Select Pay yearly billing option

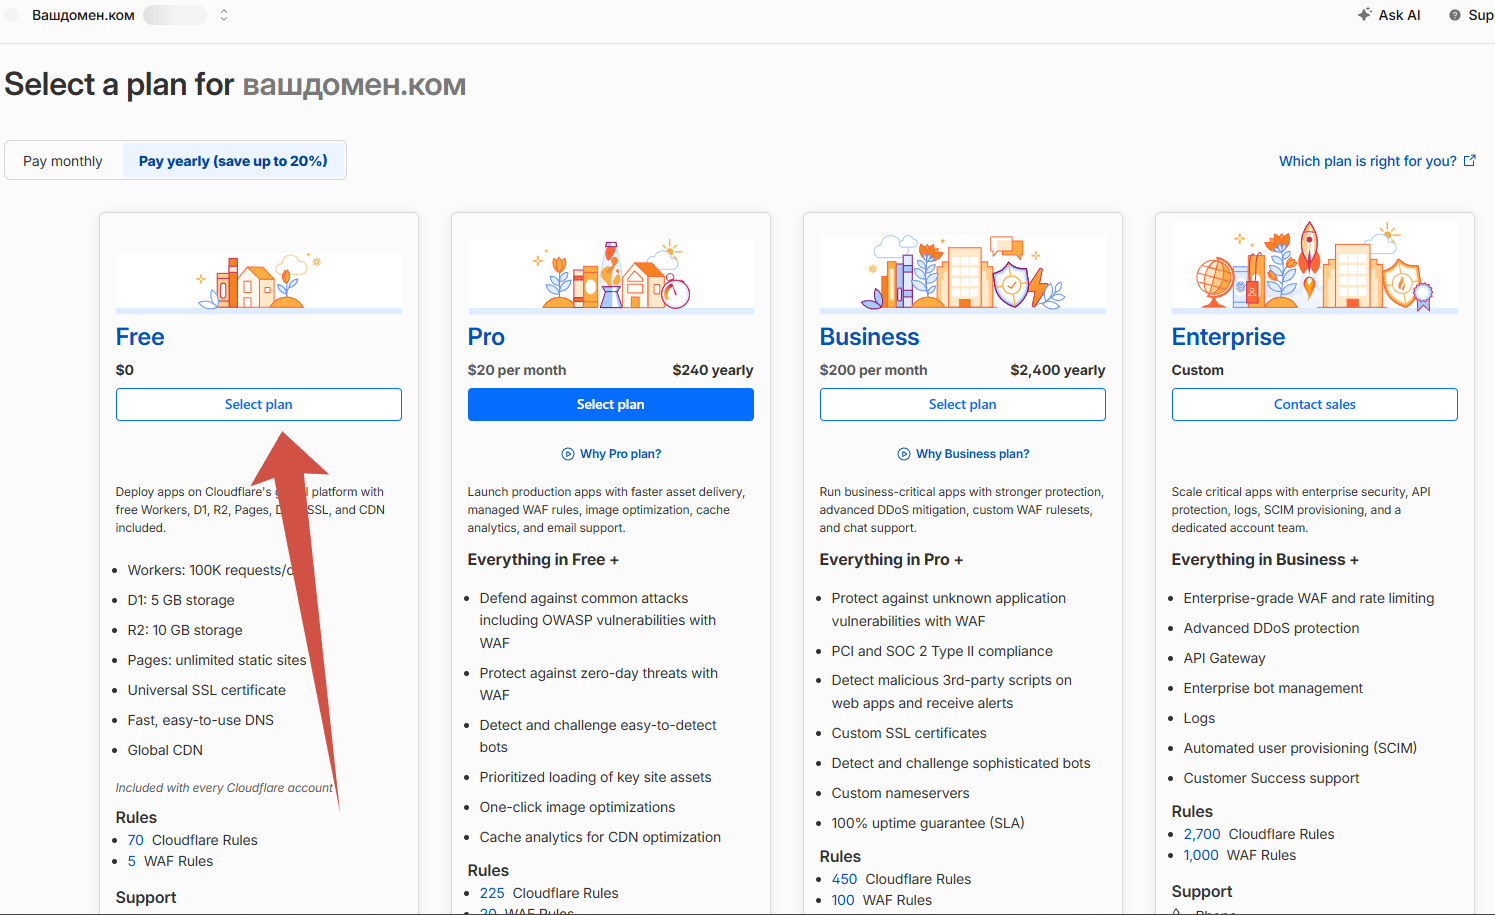(233, 161)
